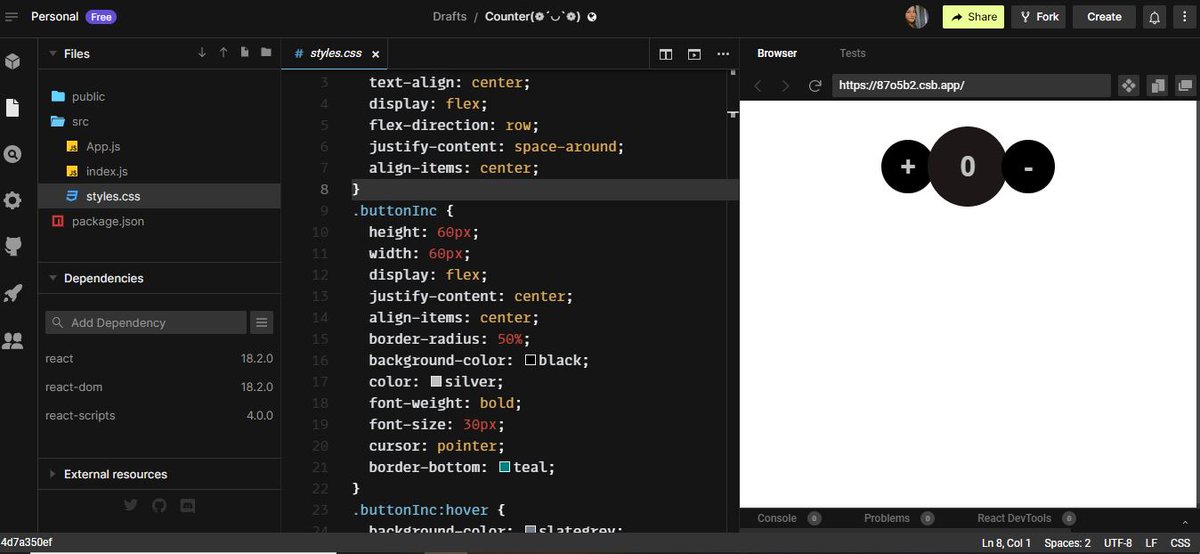
Task: Expand the External resources section
Action: click(x=52, y=474)
